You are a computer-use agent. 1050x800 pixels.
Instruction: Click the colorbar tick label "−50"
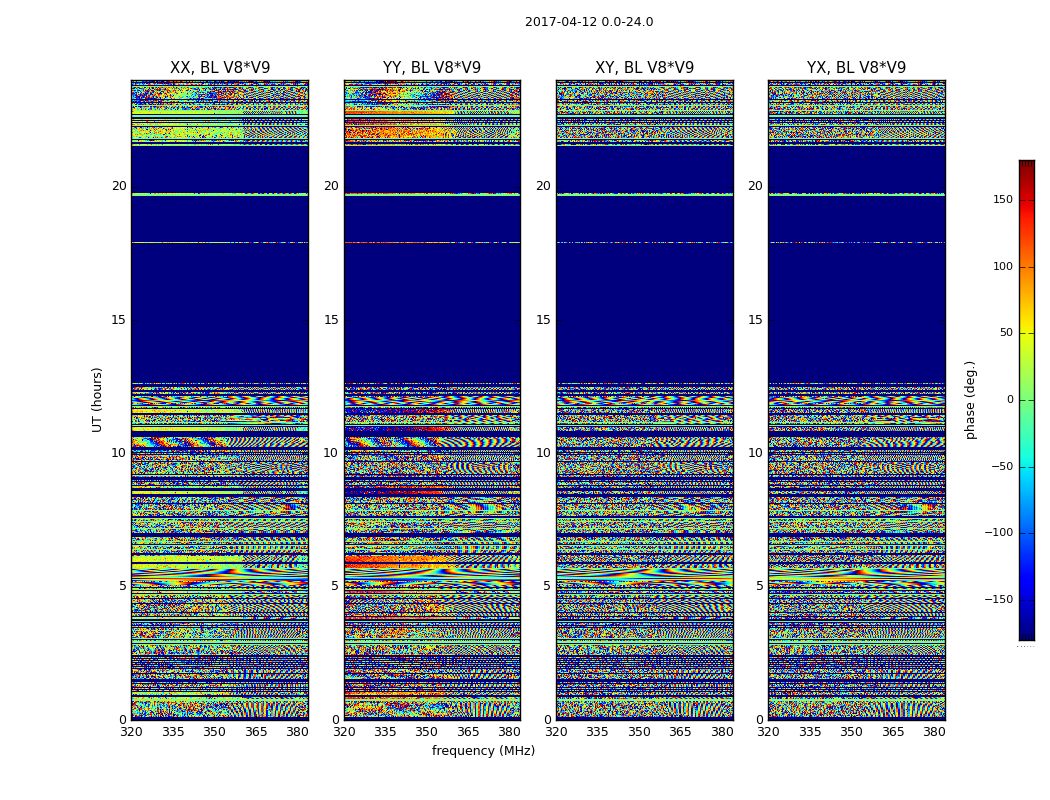pos(1002,466)
